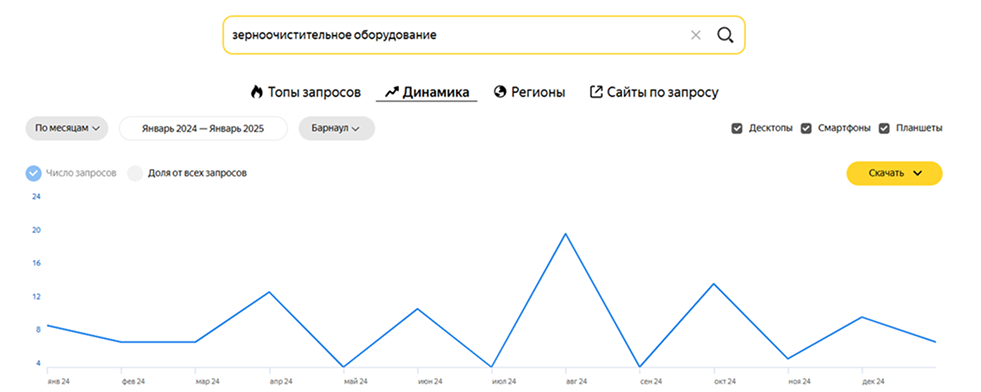Viewport: 981px width, 392px height.
Task: Click the 16 value on the vertical axis
Action: [36, 263]
